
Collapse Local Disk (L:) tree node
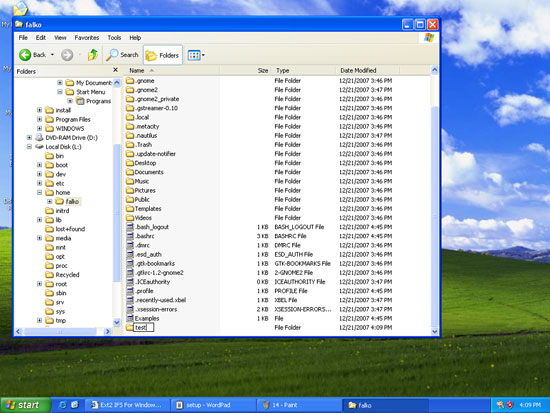click(x=29, y=147)
